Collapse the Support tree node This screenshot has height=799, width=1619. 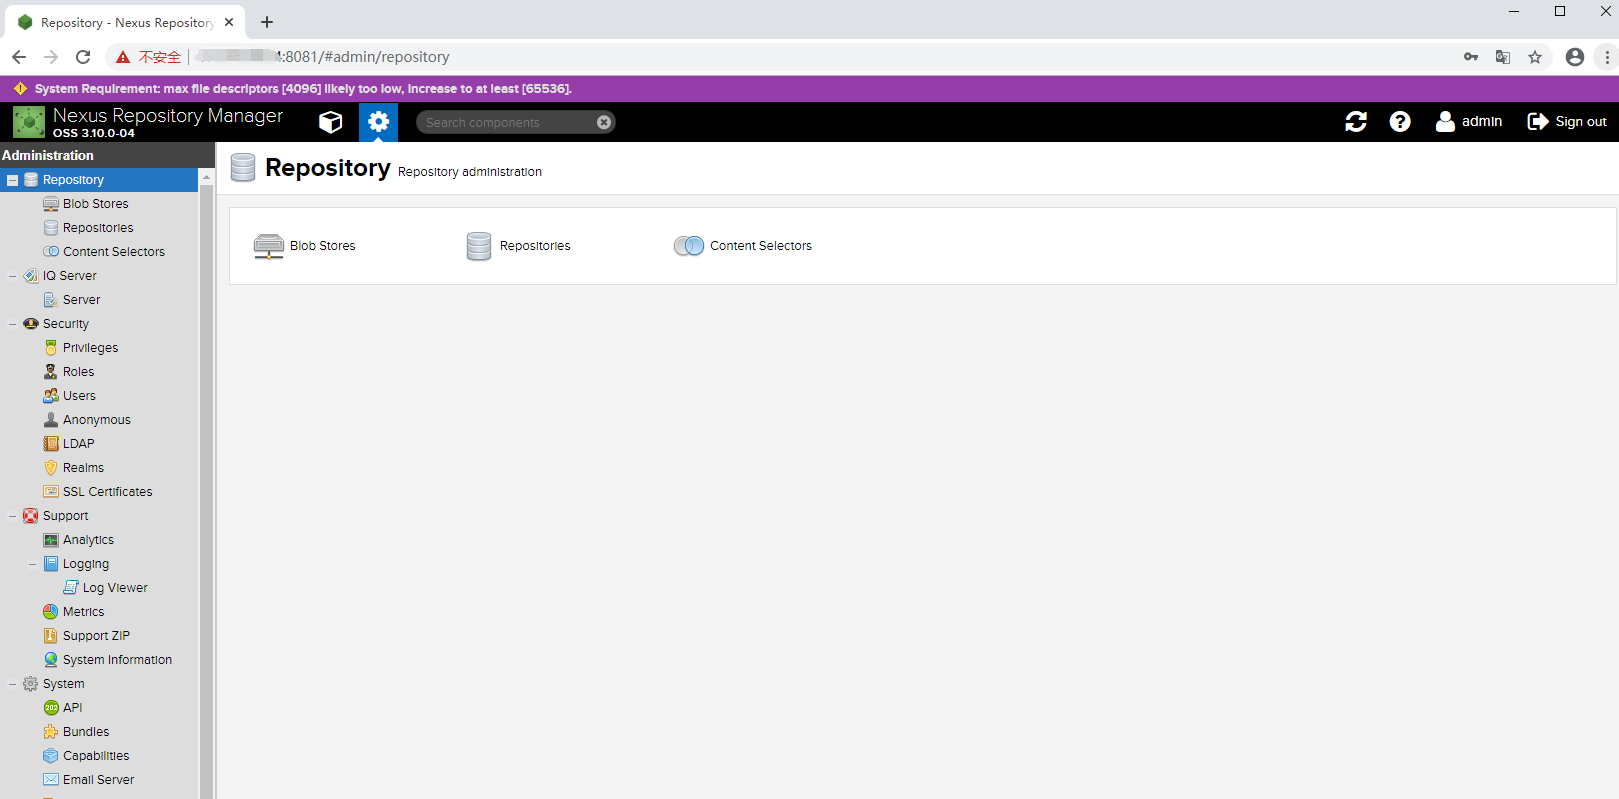(x=13, y=516)
